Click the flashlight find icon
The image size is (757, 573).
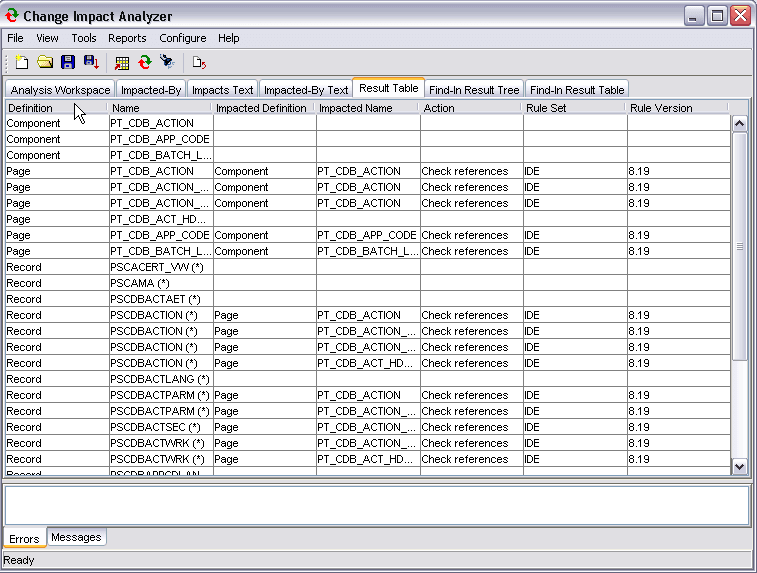tap(168, 62)
